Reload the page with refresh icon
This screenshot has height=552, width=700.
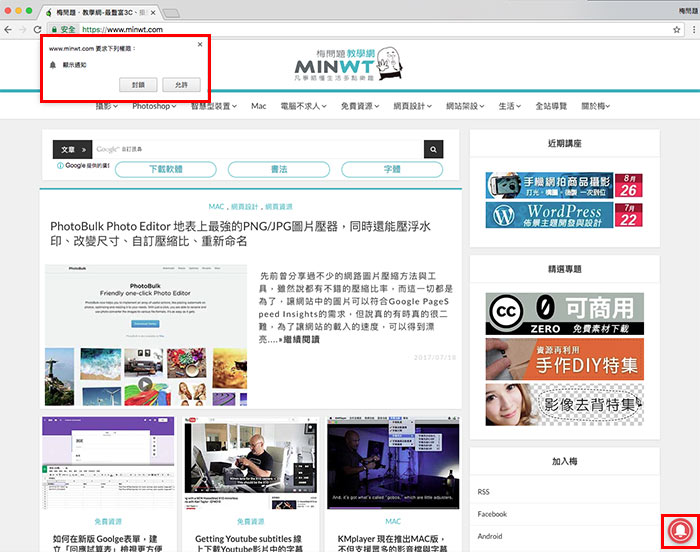(x=38, y=29)
